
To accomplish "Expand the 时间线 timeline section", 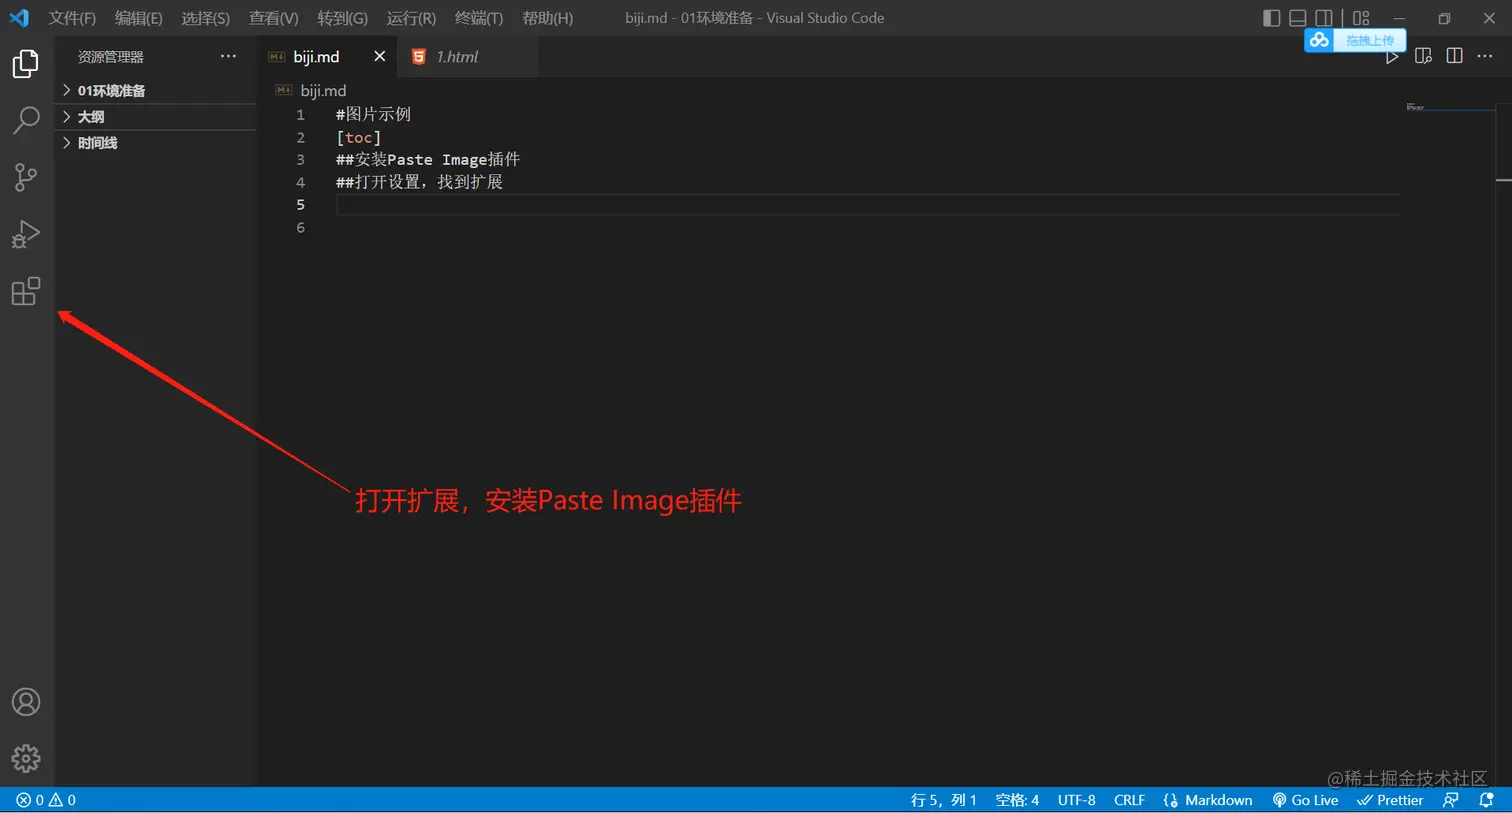I will click(156, 143).
